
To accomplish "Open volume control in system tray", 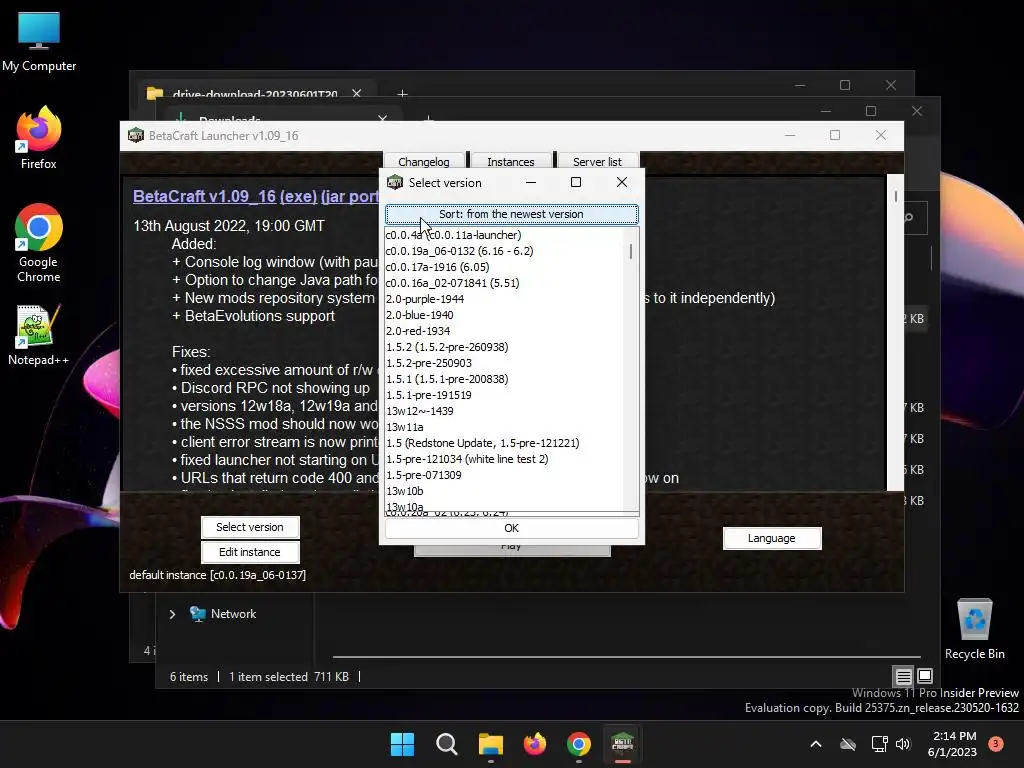I will tap(903, 744).
